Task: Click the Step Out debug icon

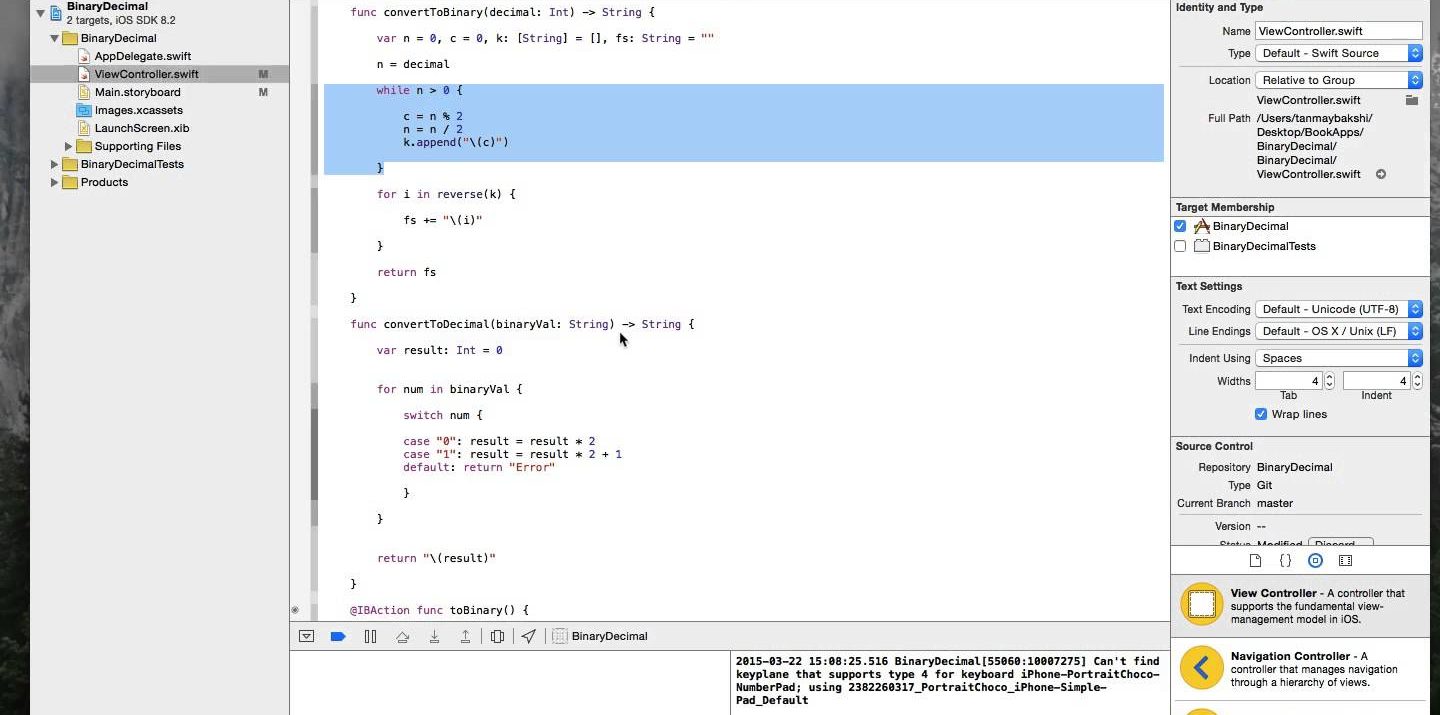Action: coord(465,636)
